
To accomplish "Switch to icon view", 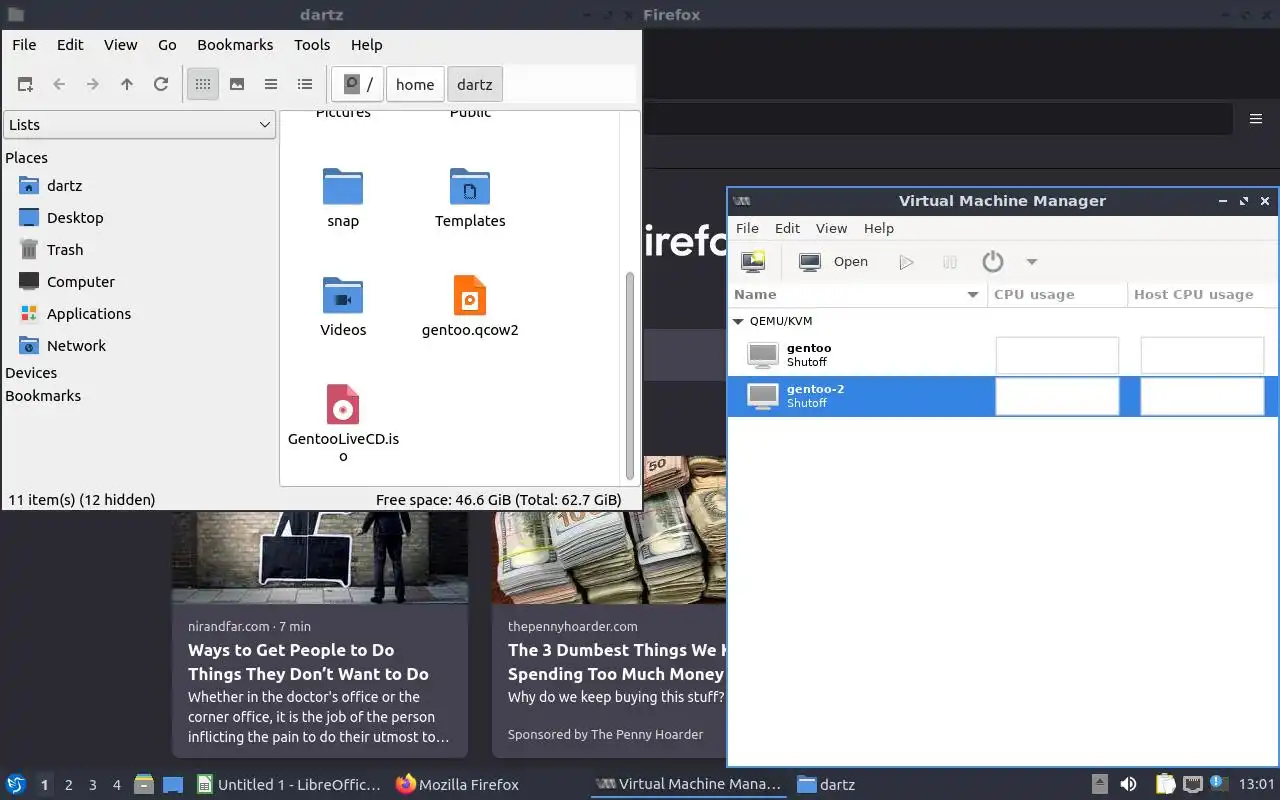I will (x=203, y=84).
